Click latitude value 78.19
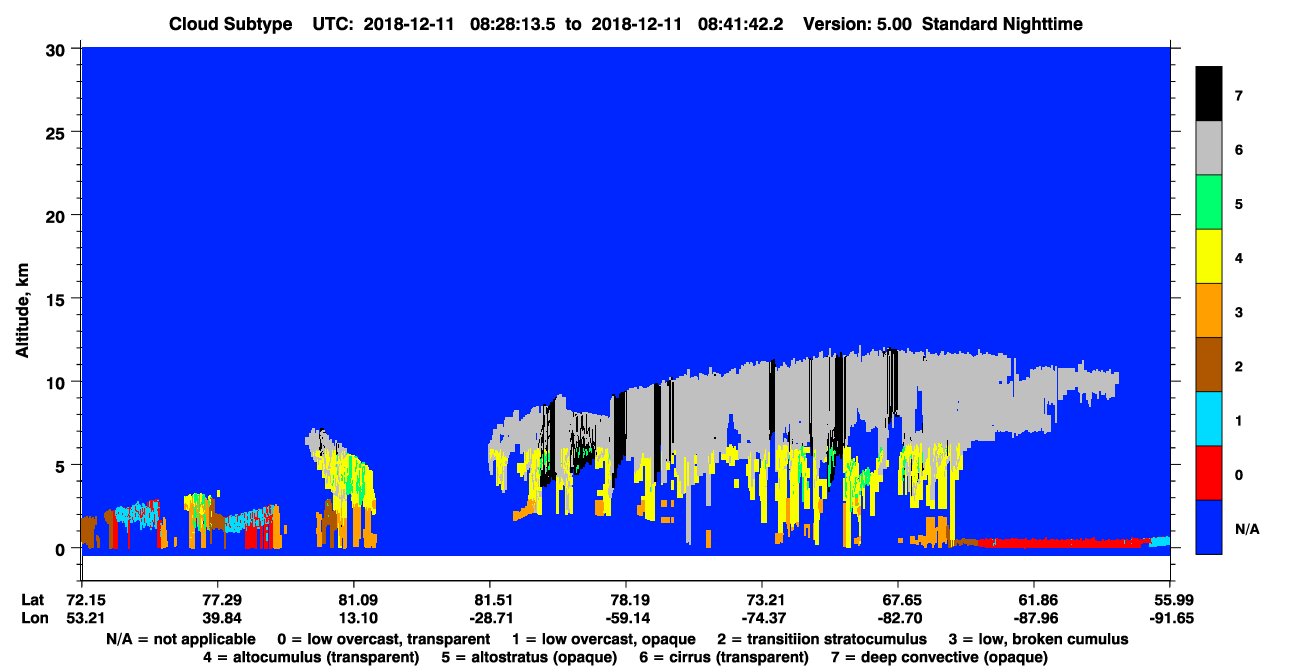Image resolution: width=1300 pixels, height=667 pixels. 625,599
